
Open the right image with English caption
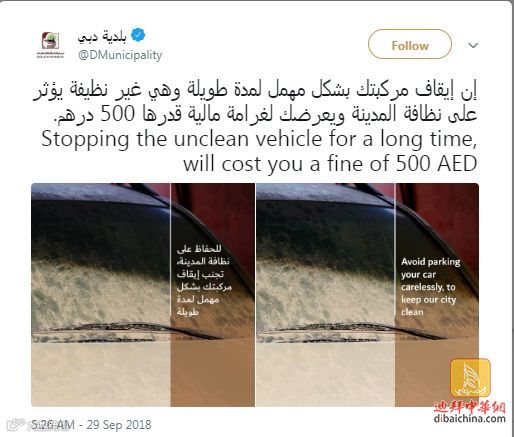[x=367, y=295]
